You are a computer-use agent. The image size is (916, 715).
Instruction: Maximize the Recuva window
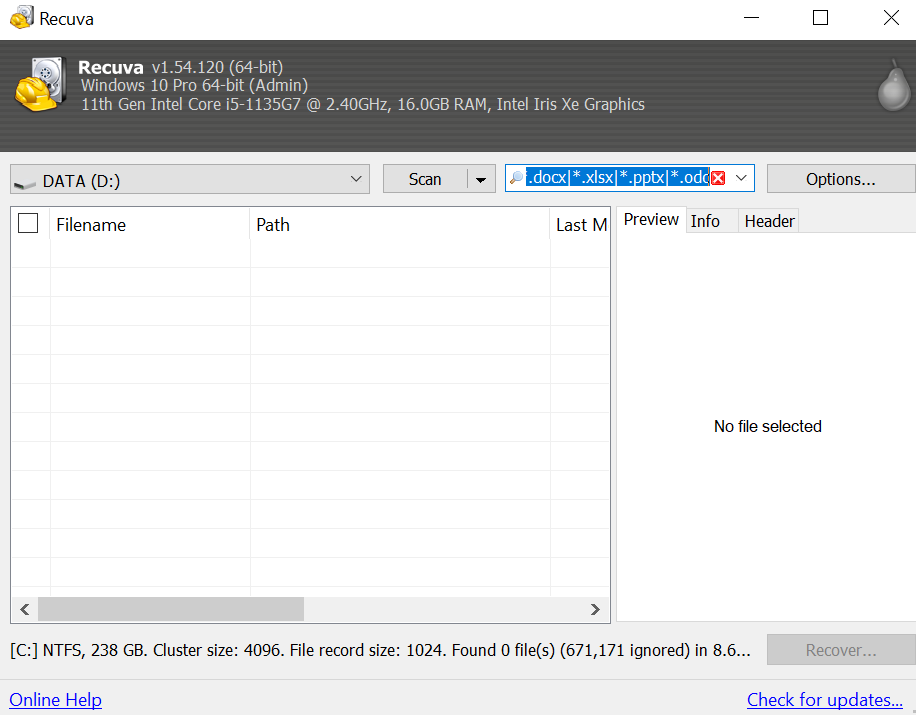click(x=820, y=18)
